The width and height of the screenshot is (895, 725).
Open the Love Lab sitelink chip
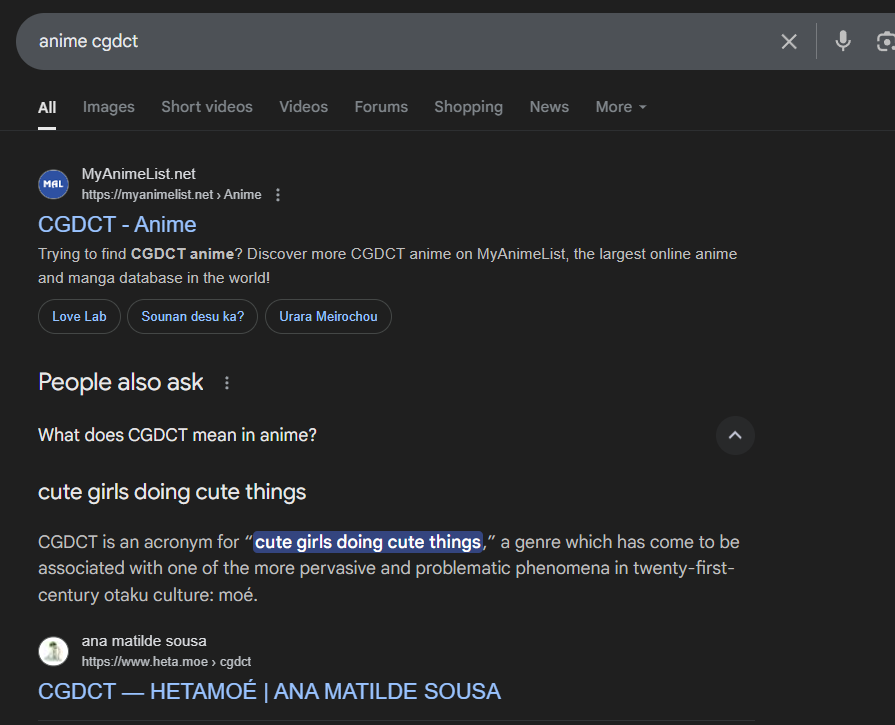coord(79,316)
